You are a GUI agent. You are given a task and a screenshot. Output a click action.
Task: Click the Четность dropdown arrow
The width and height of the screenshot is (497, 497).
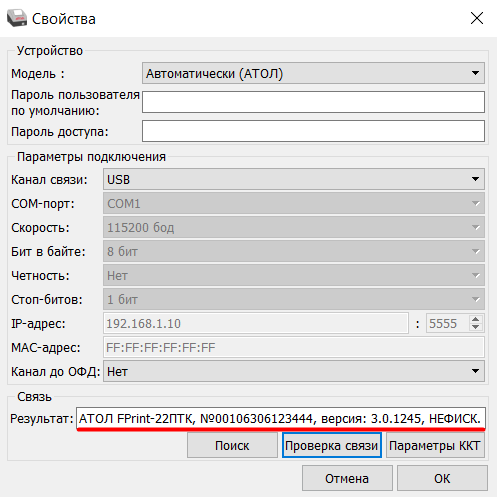(x=475, y=275)
